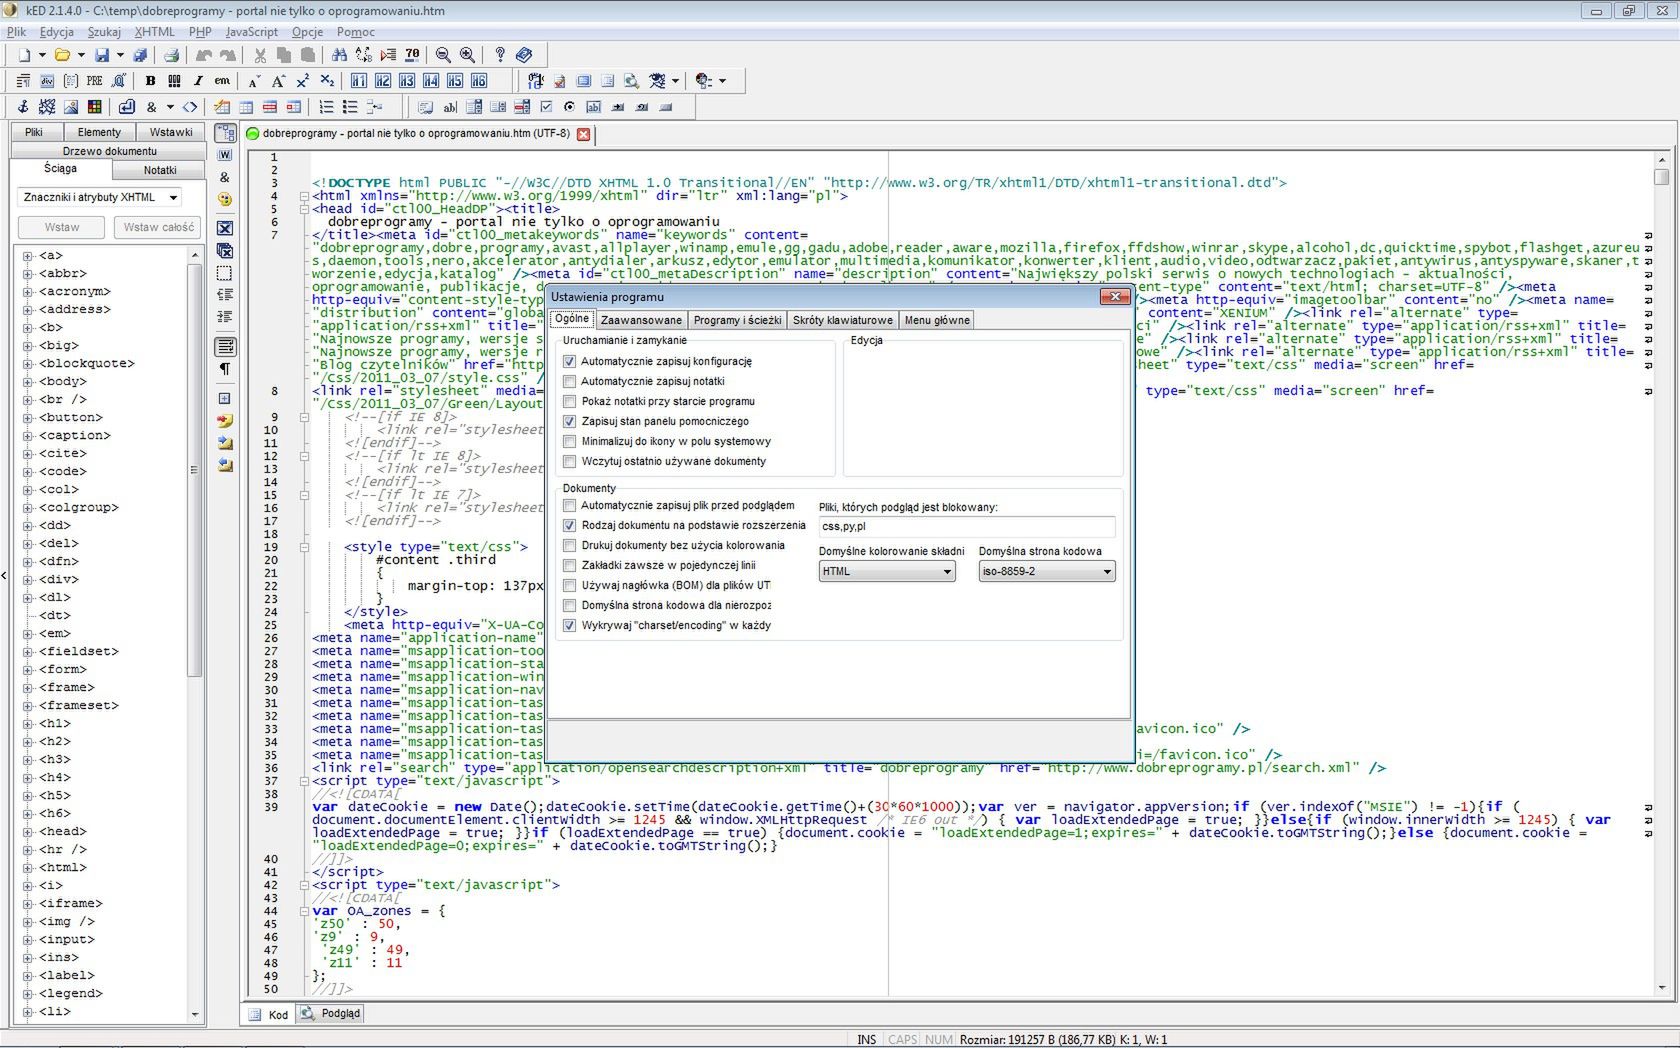Viewport: 1680px width, 1048px height.
Task: Uncheck Zapisuj stan panelu pomocniczego
Action: coord(570,422)
